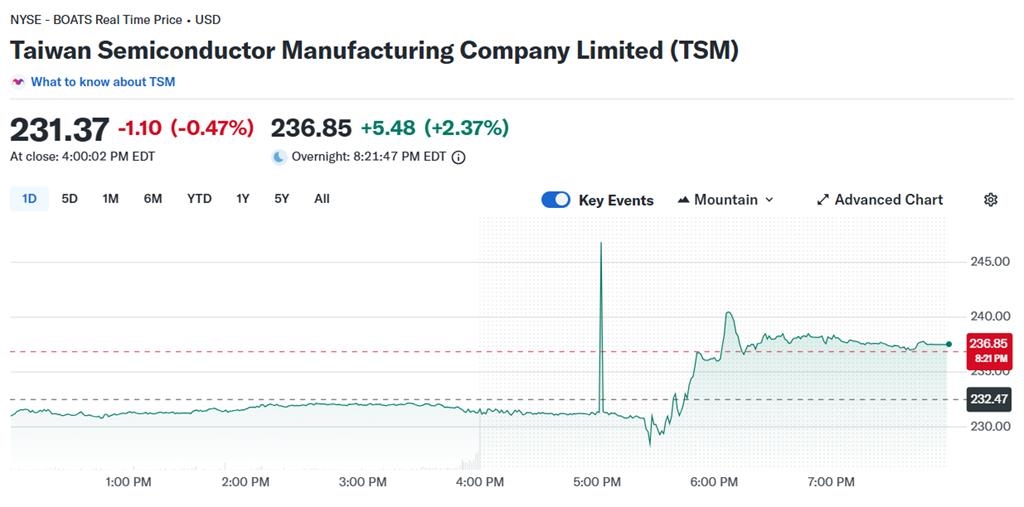Display the 5Y price history
This screenshot has width=1024, height=507.
pyautogui.click(x=282, y=199)
